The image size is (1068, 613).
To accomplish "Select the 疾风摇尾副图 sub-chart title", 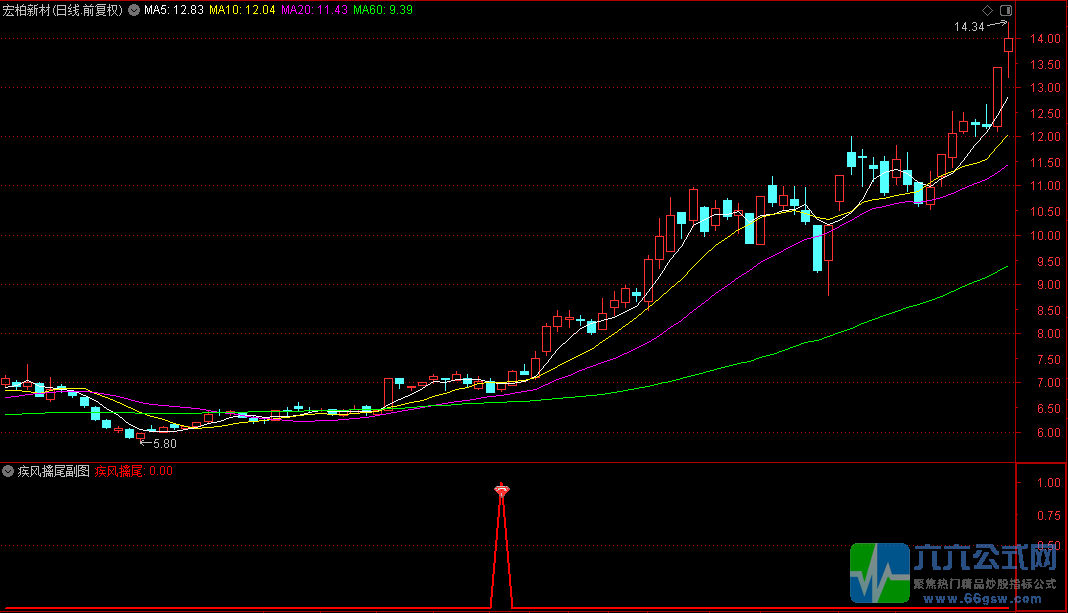I will pos(54,471).
